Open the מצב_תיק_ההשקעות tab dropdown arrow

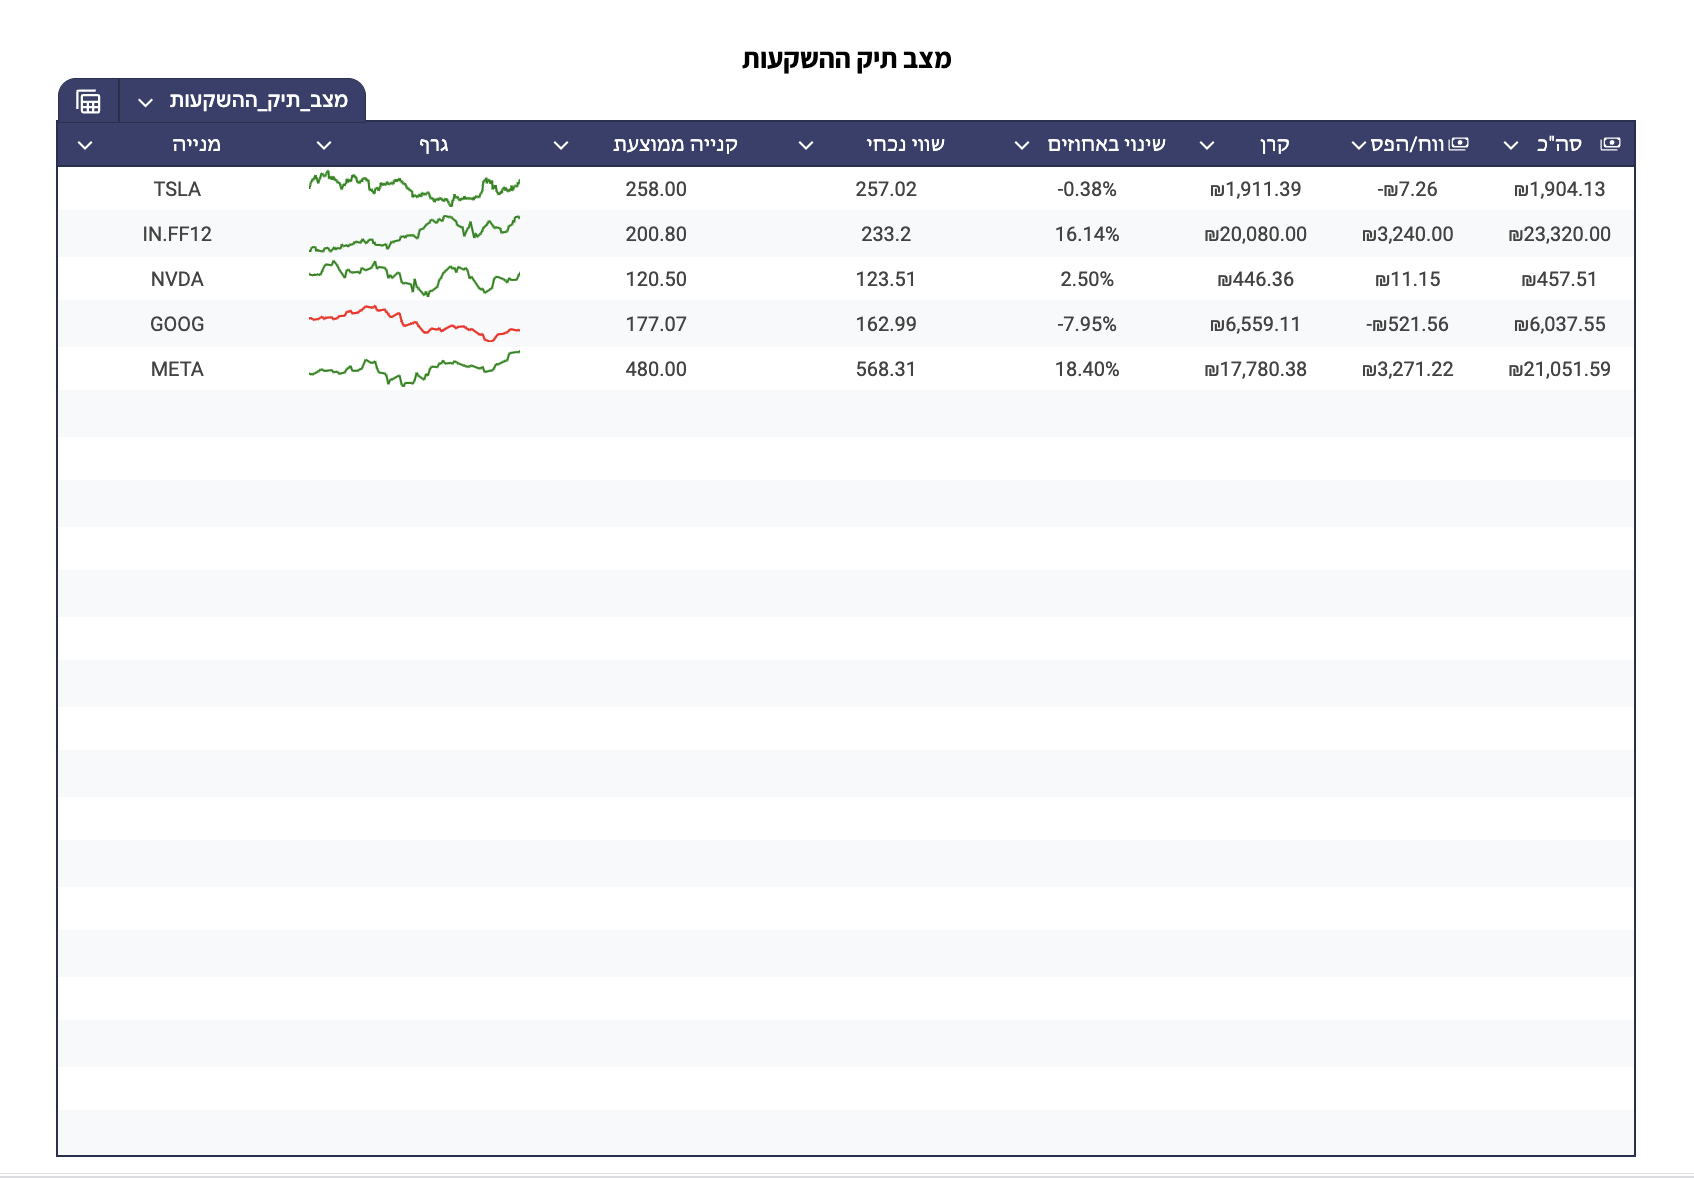click(x=146, y=102)
